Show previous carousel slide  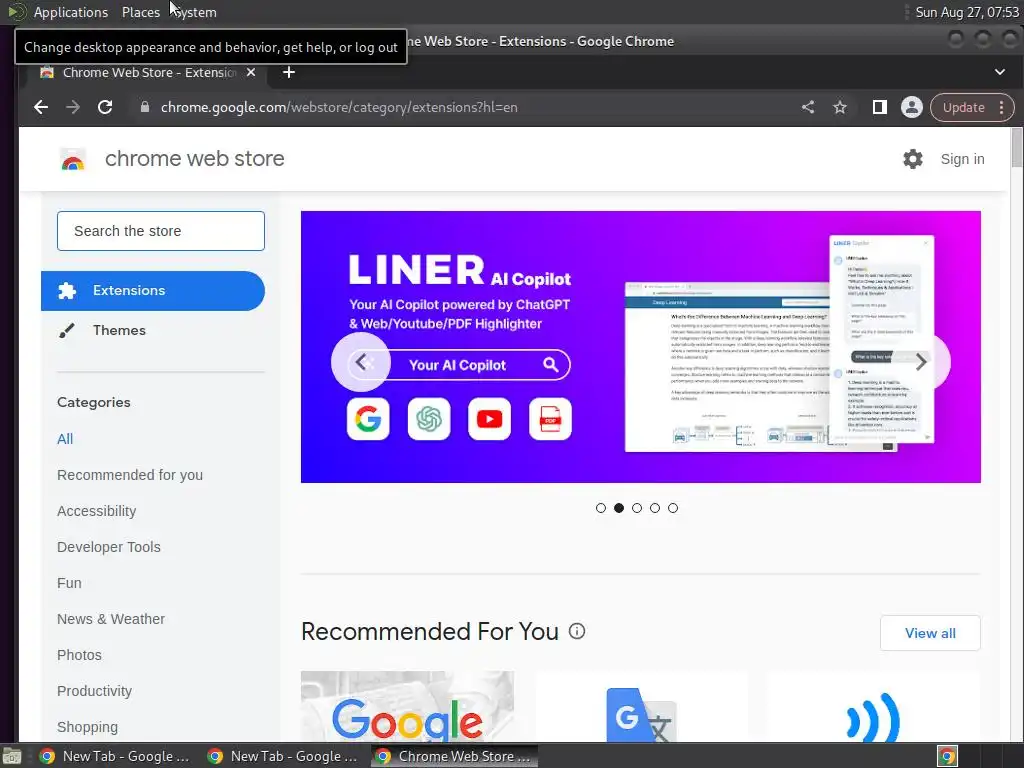(x=360, y=362)
